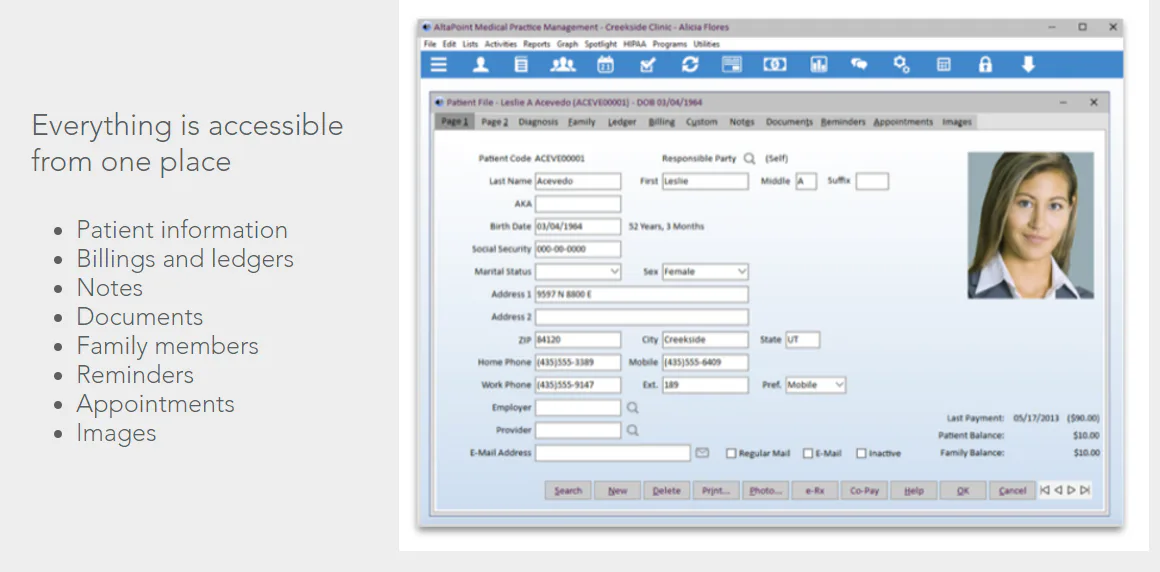Image resolution: width=1160 pixels, height=572 pixels.
Task: Click the New button
Action: pos(618,491)
